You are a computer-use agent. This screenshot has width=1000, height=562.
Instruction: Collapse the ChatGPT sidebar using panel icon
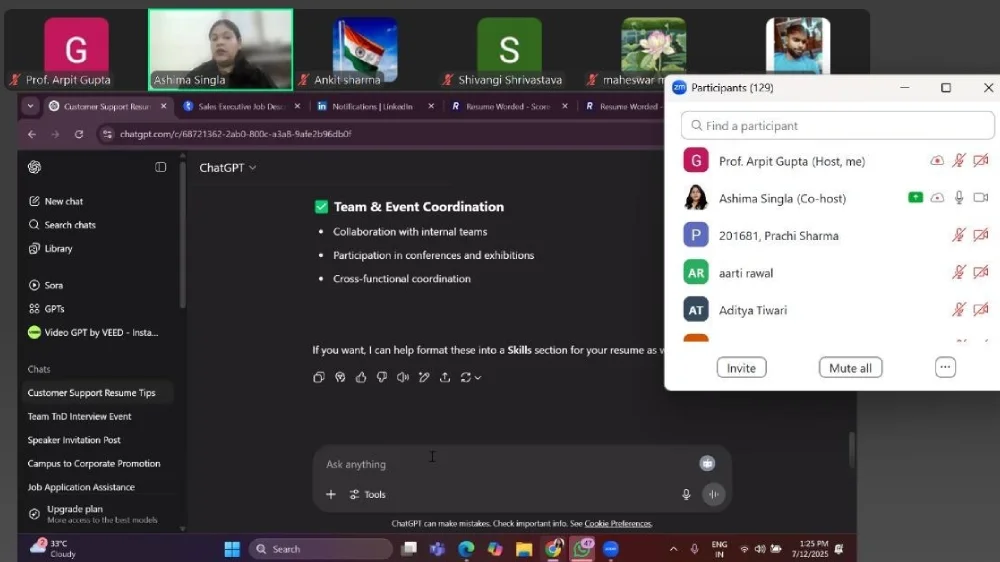click(x=160, y=167)
